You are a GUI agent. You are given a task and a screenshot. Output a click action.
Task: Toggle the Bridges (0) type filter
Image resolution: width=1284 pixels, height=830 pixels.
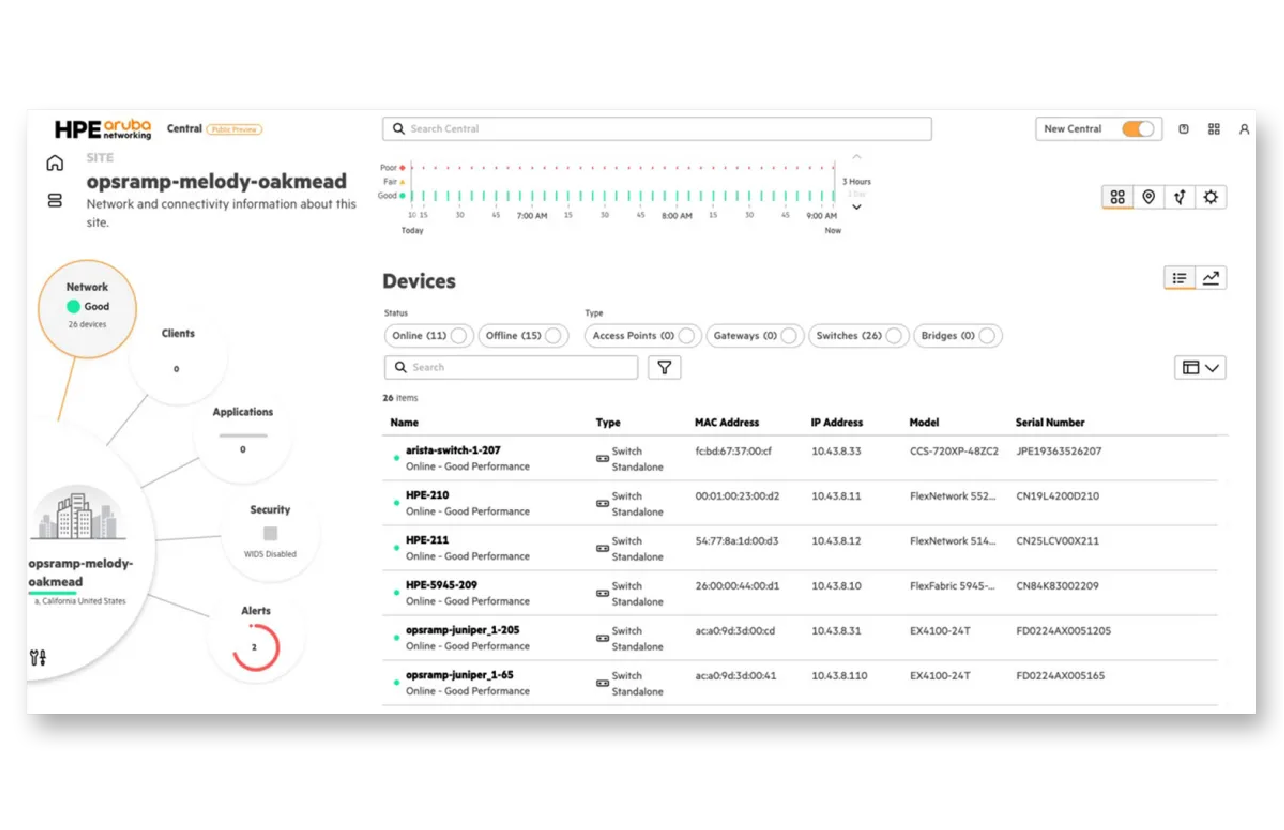[958, 336]
